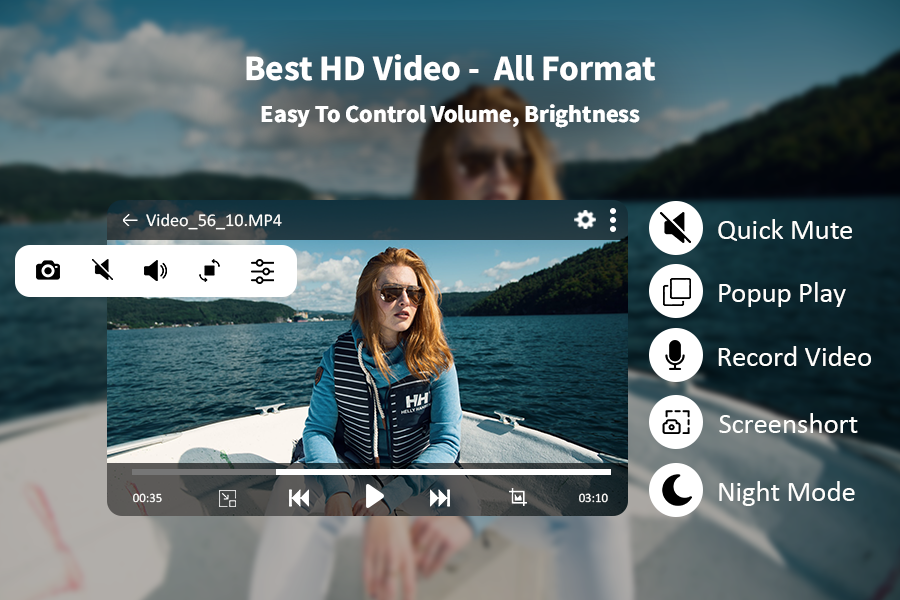900x600 pixels.
Task: Take a snapshot with the camera icon
Action: 48,270
